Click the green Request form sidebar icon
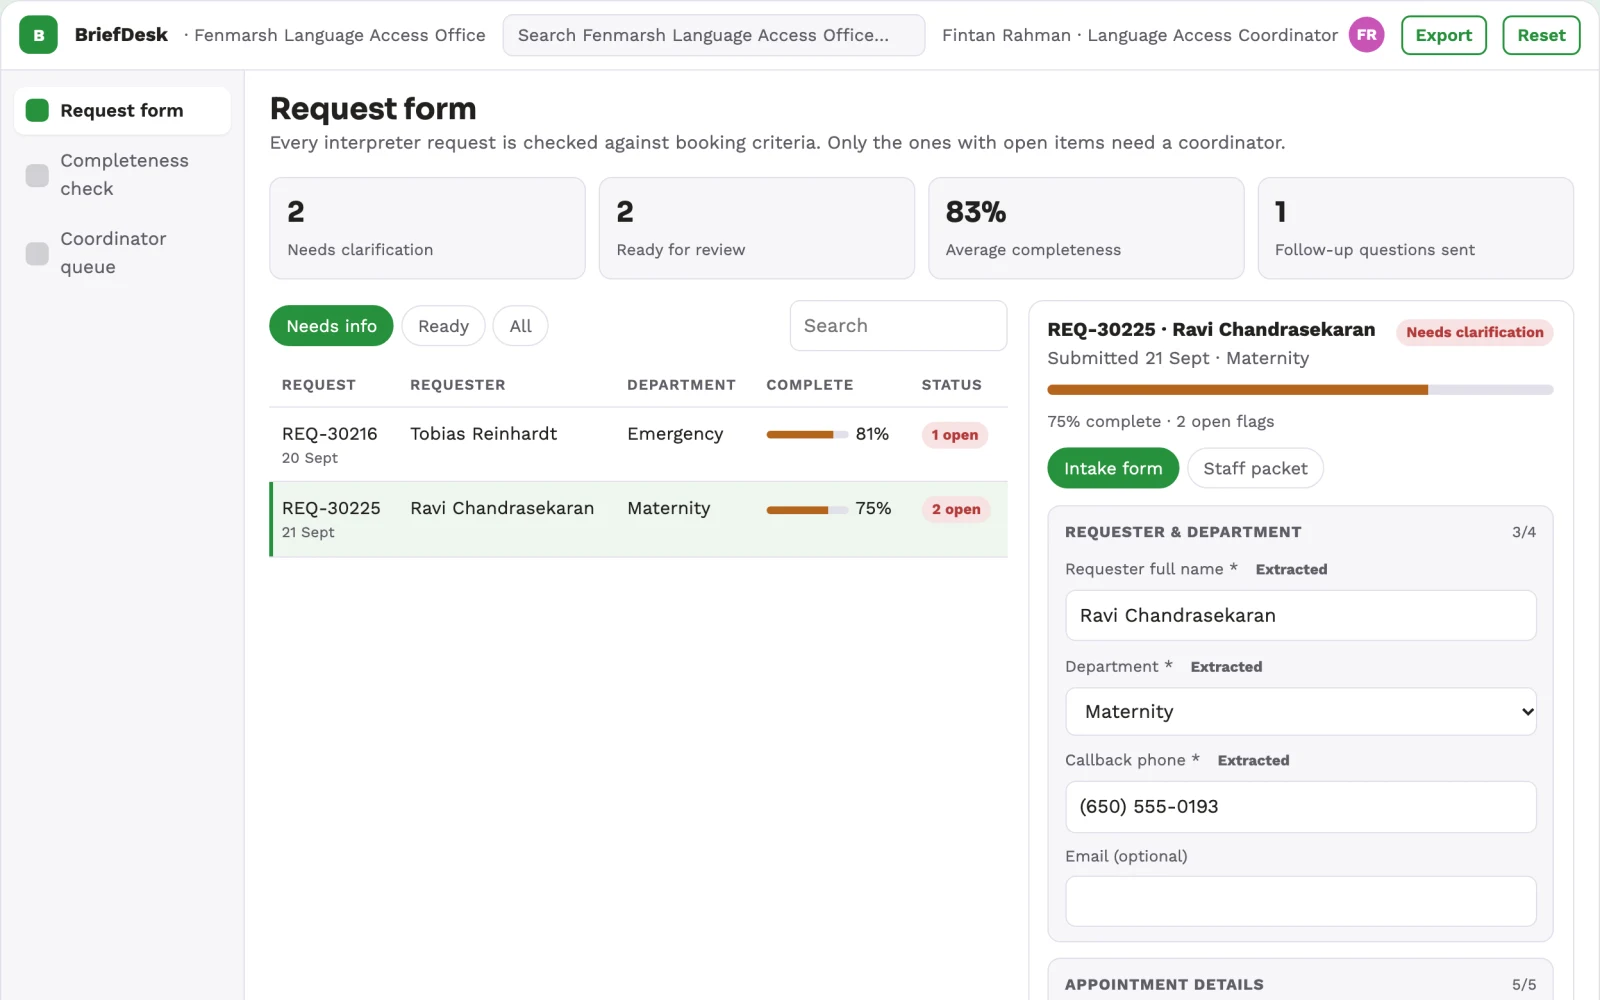Screen dimensions: 1600x1000 (x=37, y=110)
